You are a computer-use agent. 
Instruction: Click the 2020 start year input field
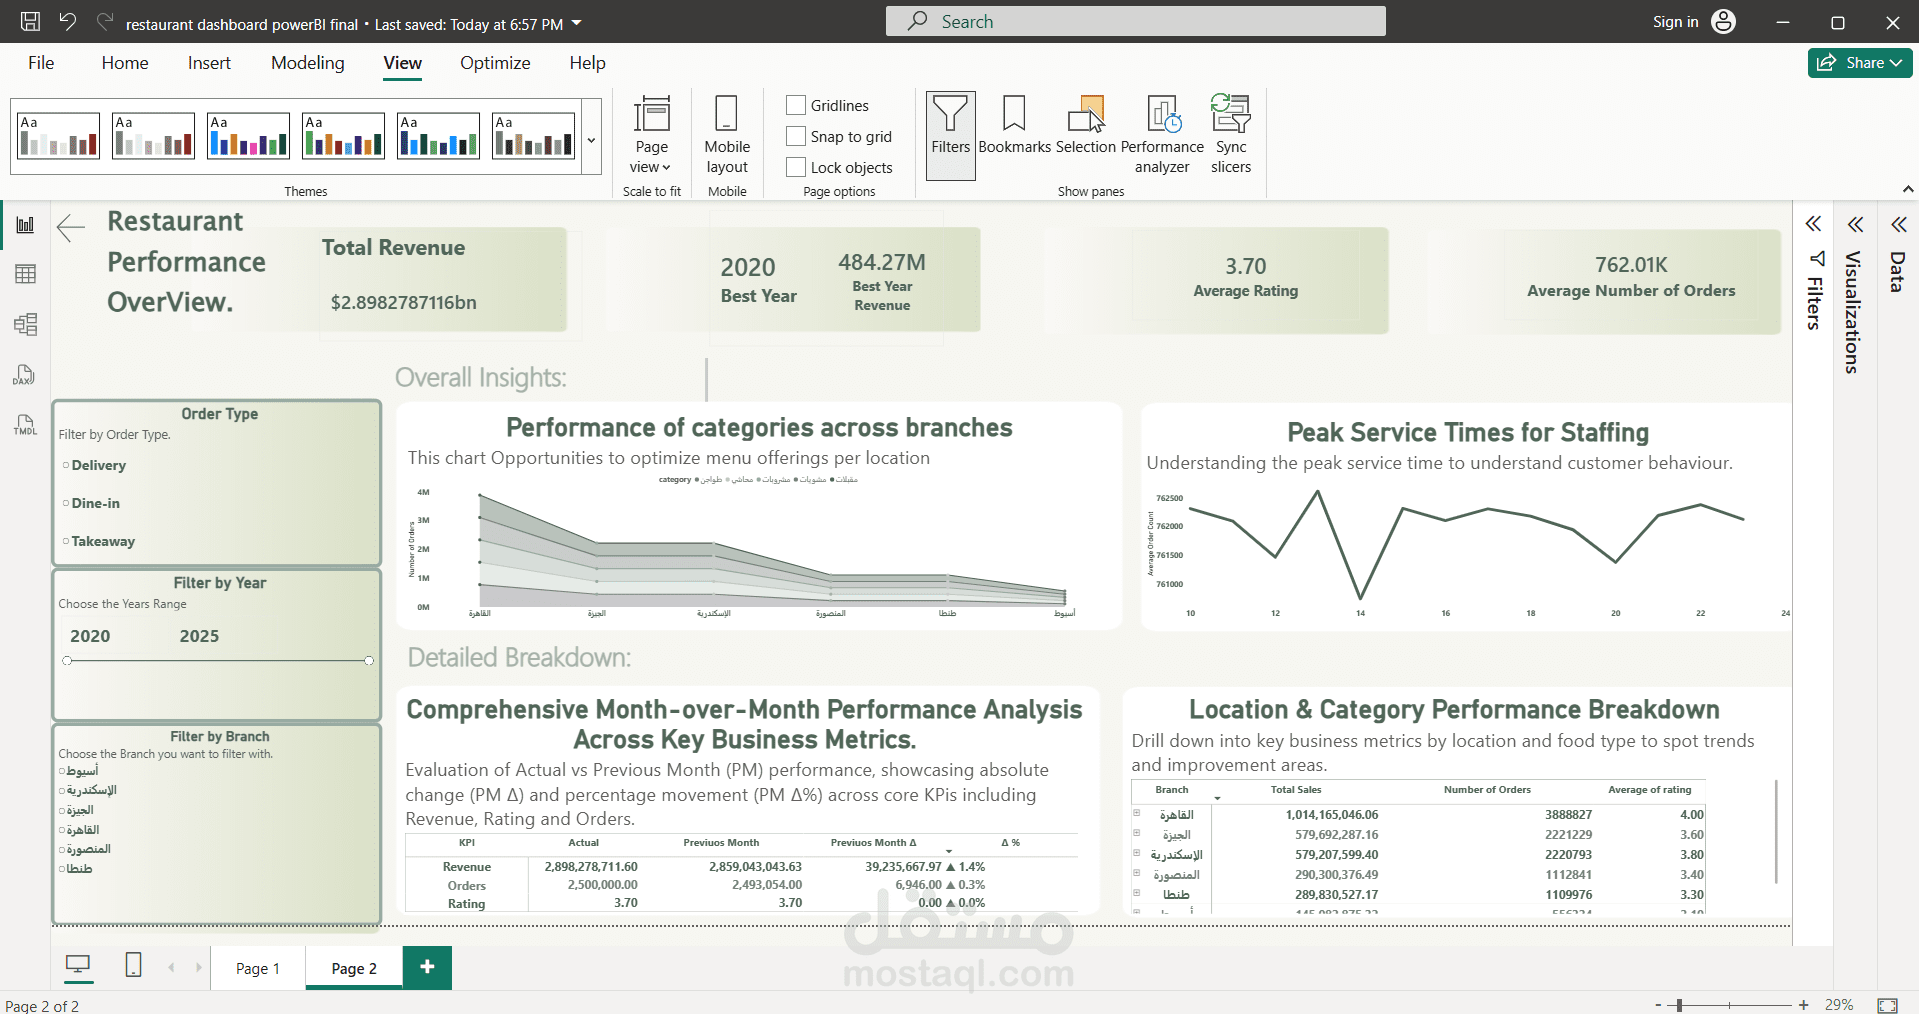pyautogui.click(x=90, y=636)
